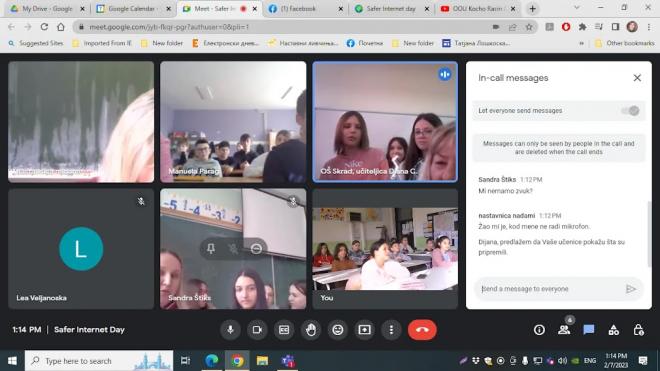Pin Sandra Štiks video tile
The image size is (660, 371).
point(211,248)
